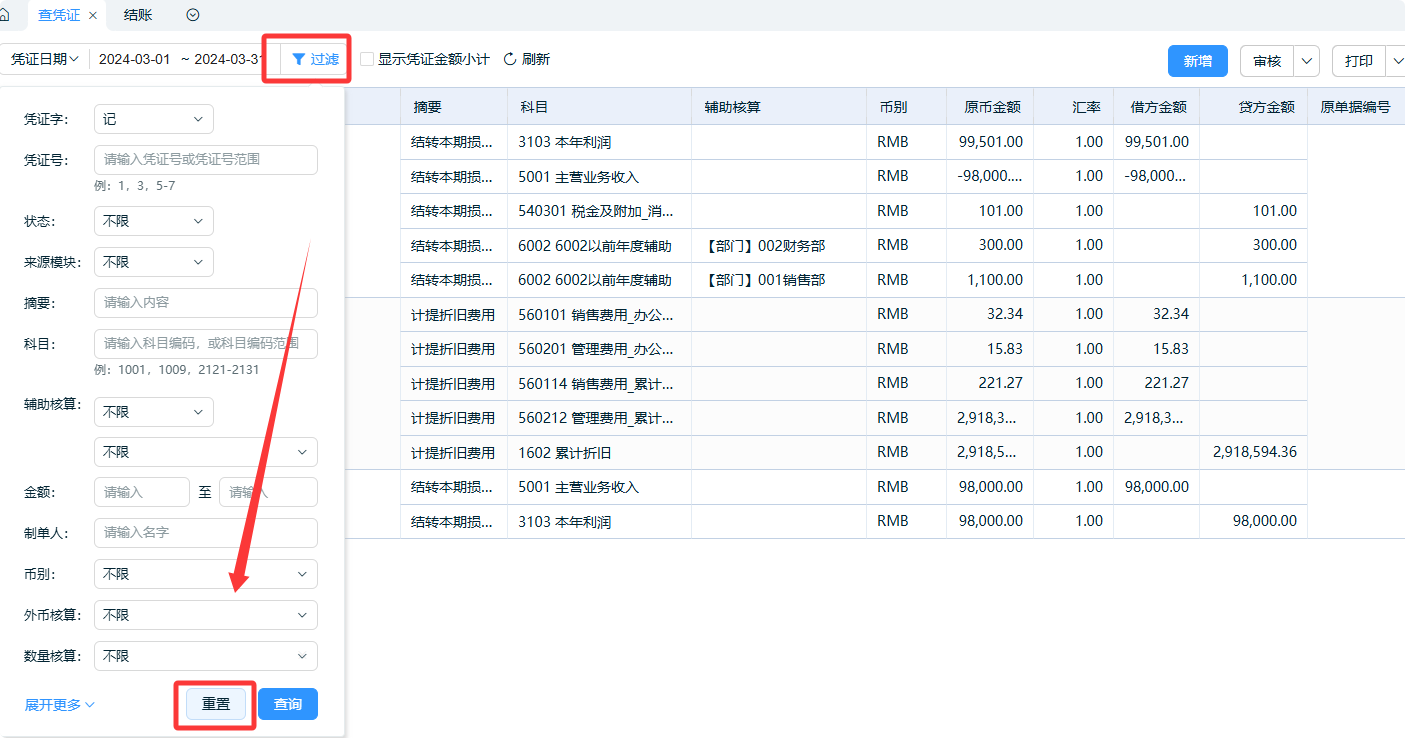This screenshot has width=1405, height=738.
Task: Open the 来源模块 dropdown
Action: coord(153,262)
